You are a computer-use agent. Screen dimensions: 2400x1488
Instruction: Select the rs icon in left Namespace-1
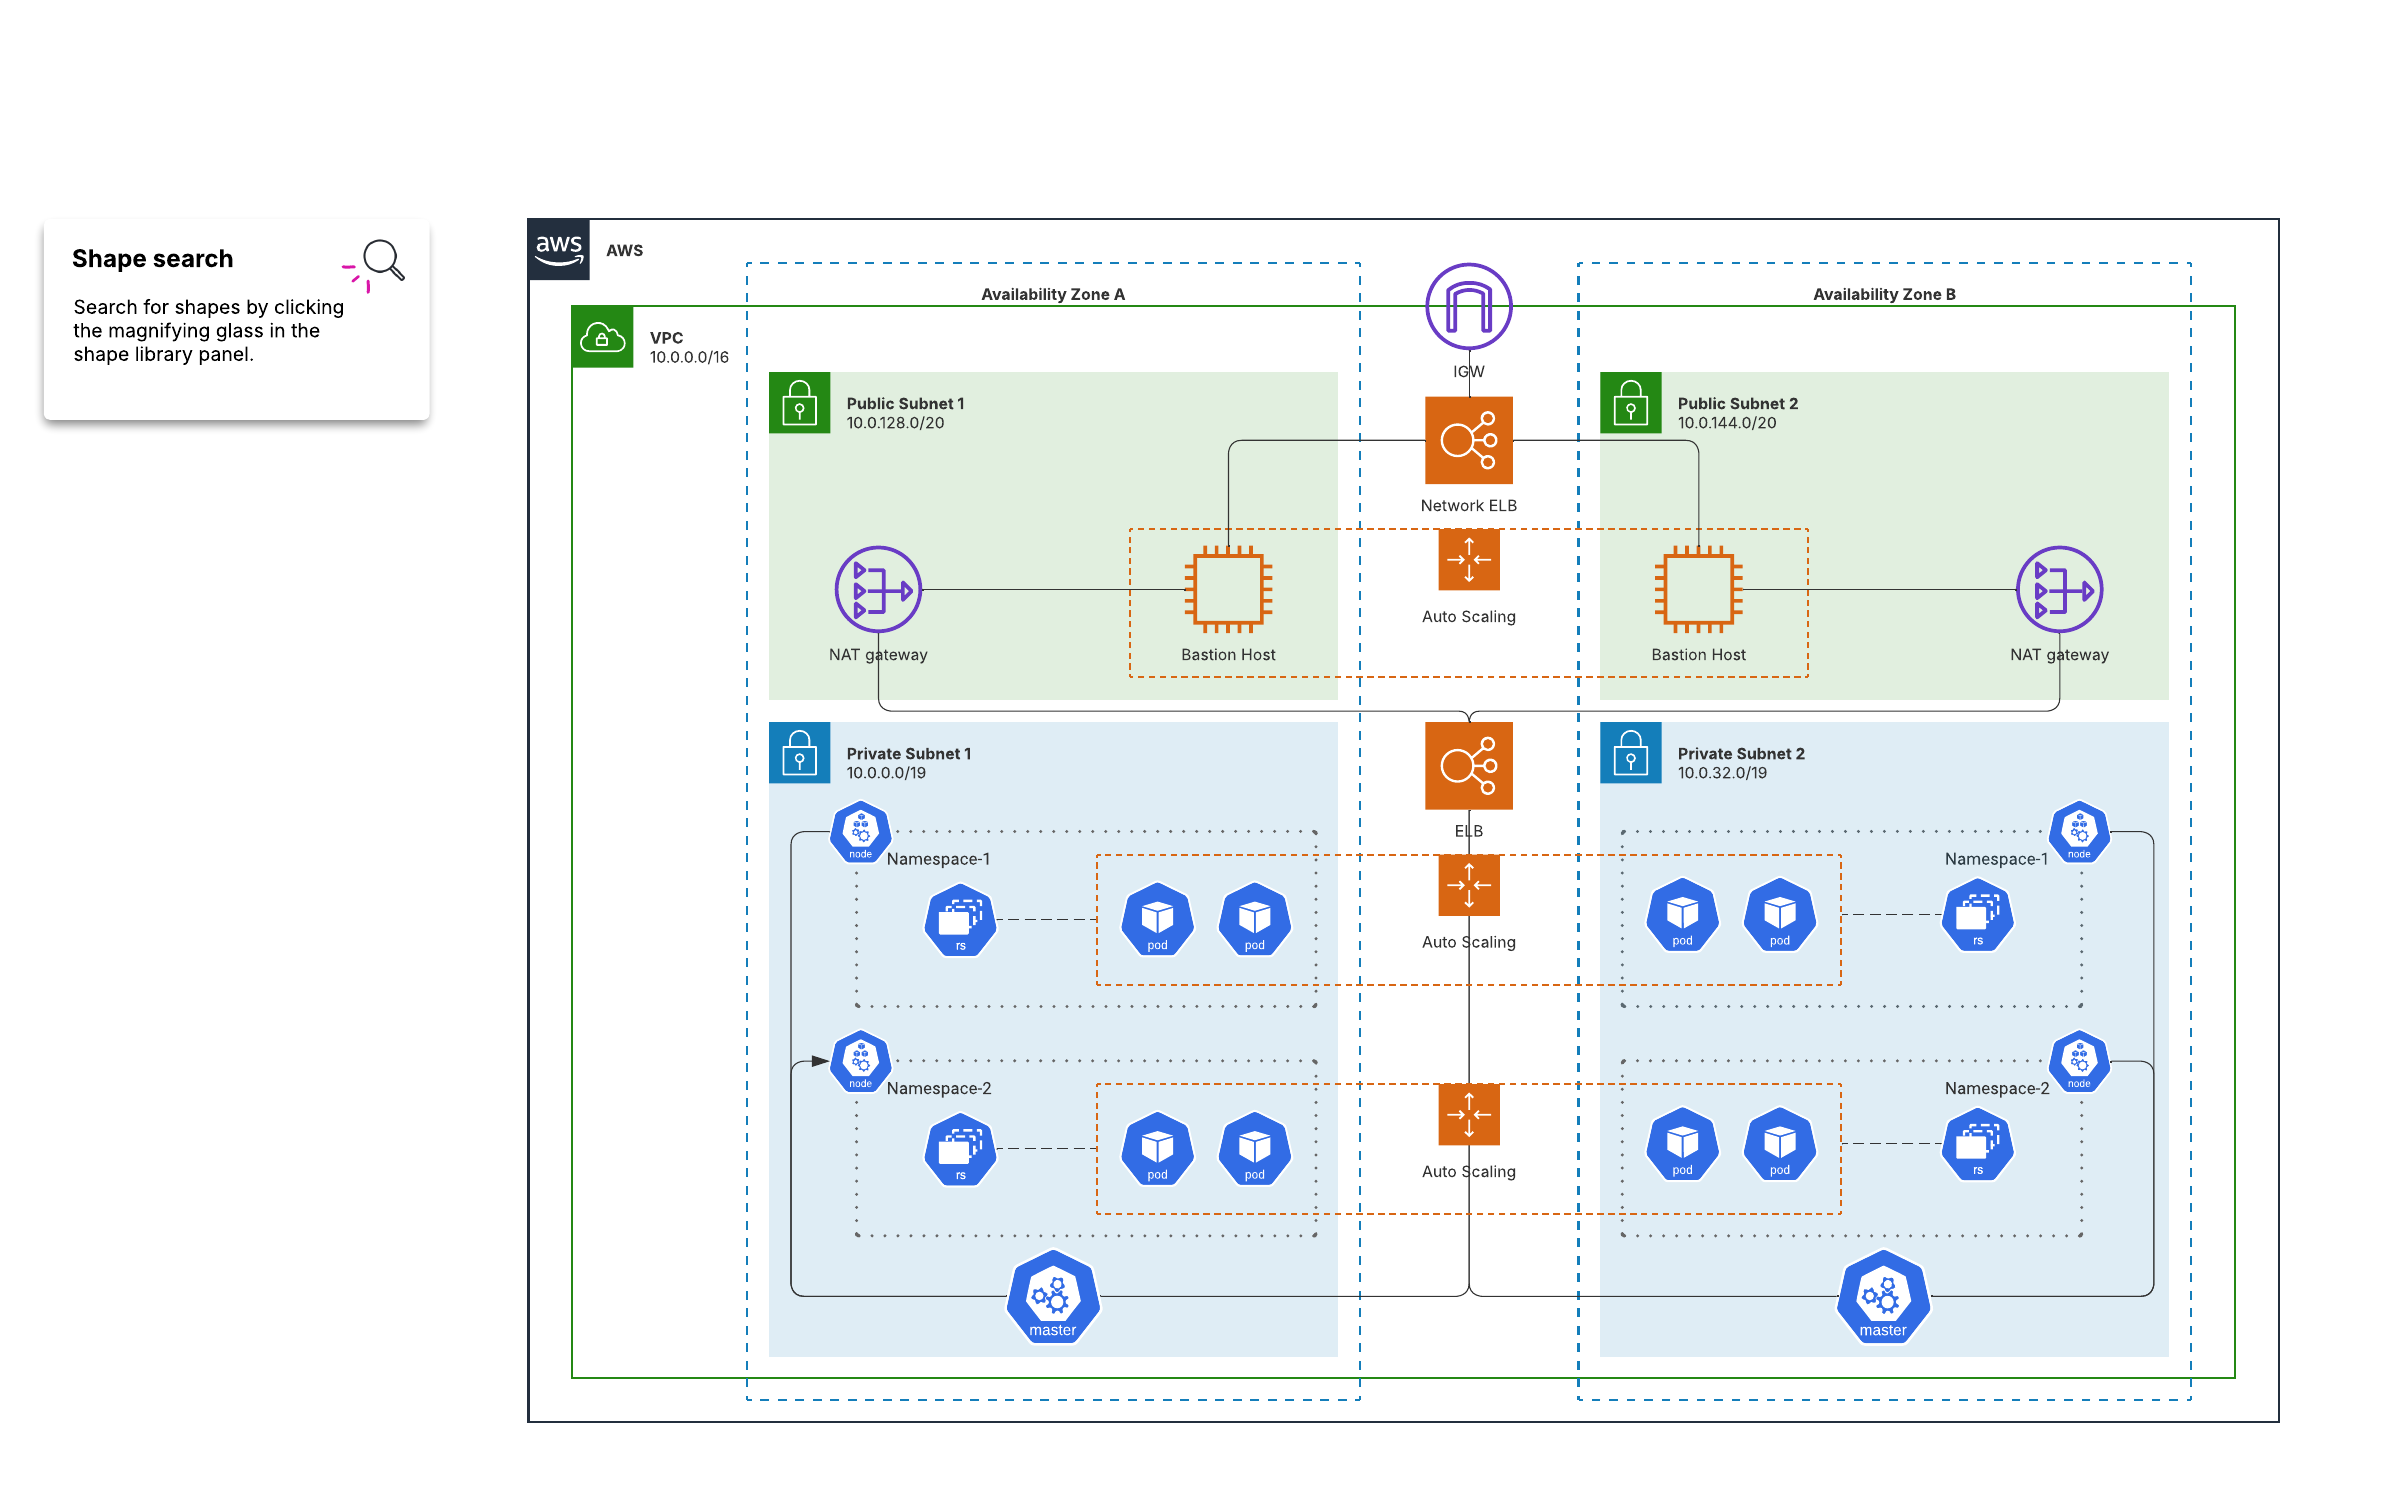pos(960,920)
